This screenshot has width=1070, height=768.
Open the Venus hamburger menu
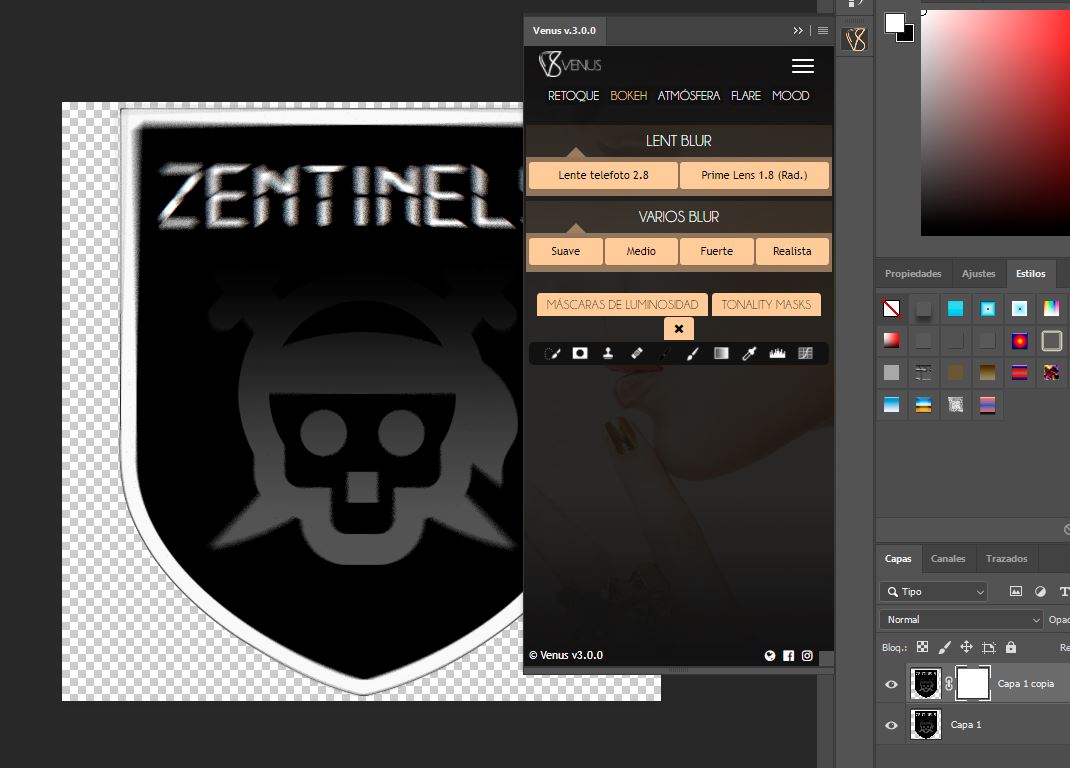(802, 66)
